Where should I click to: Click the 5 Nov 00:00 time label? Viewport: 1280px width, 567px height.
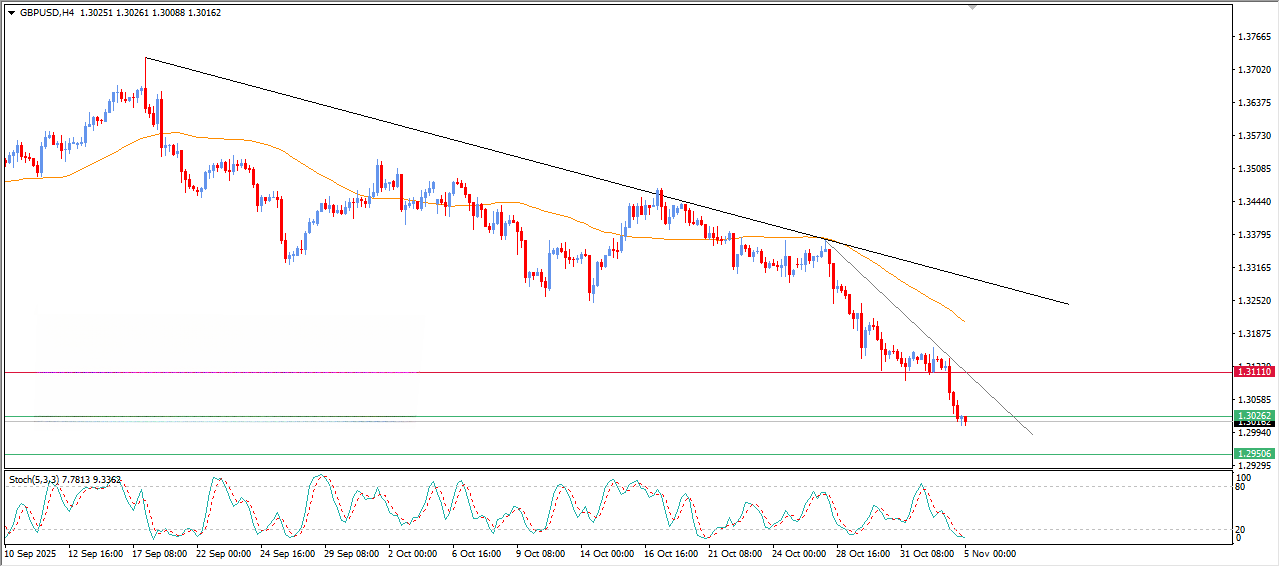click(x=990, y=553)
